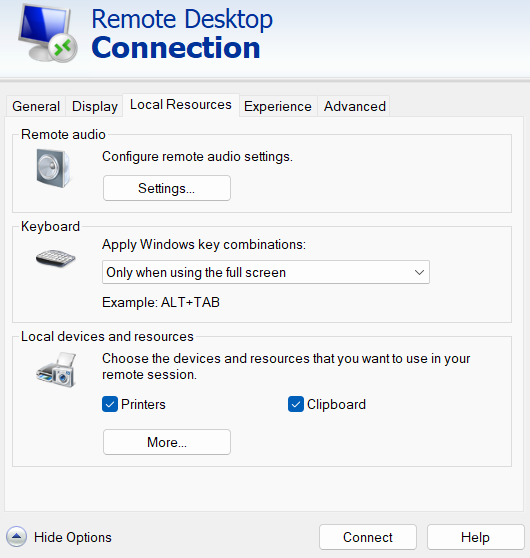The image size is (530, 558).
Task: Click the 'Keyboard' group title
Action: (x=50, y=226)
